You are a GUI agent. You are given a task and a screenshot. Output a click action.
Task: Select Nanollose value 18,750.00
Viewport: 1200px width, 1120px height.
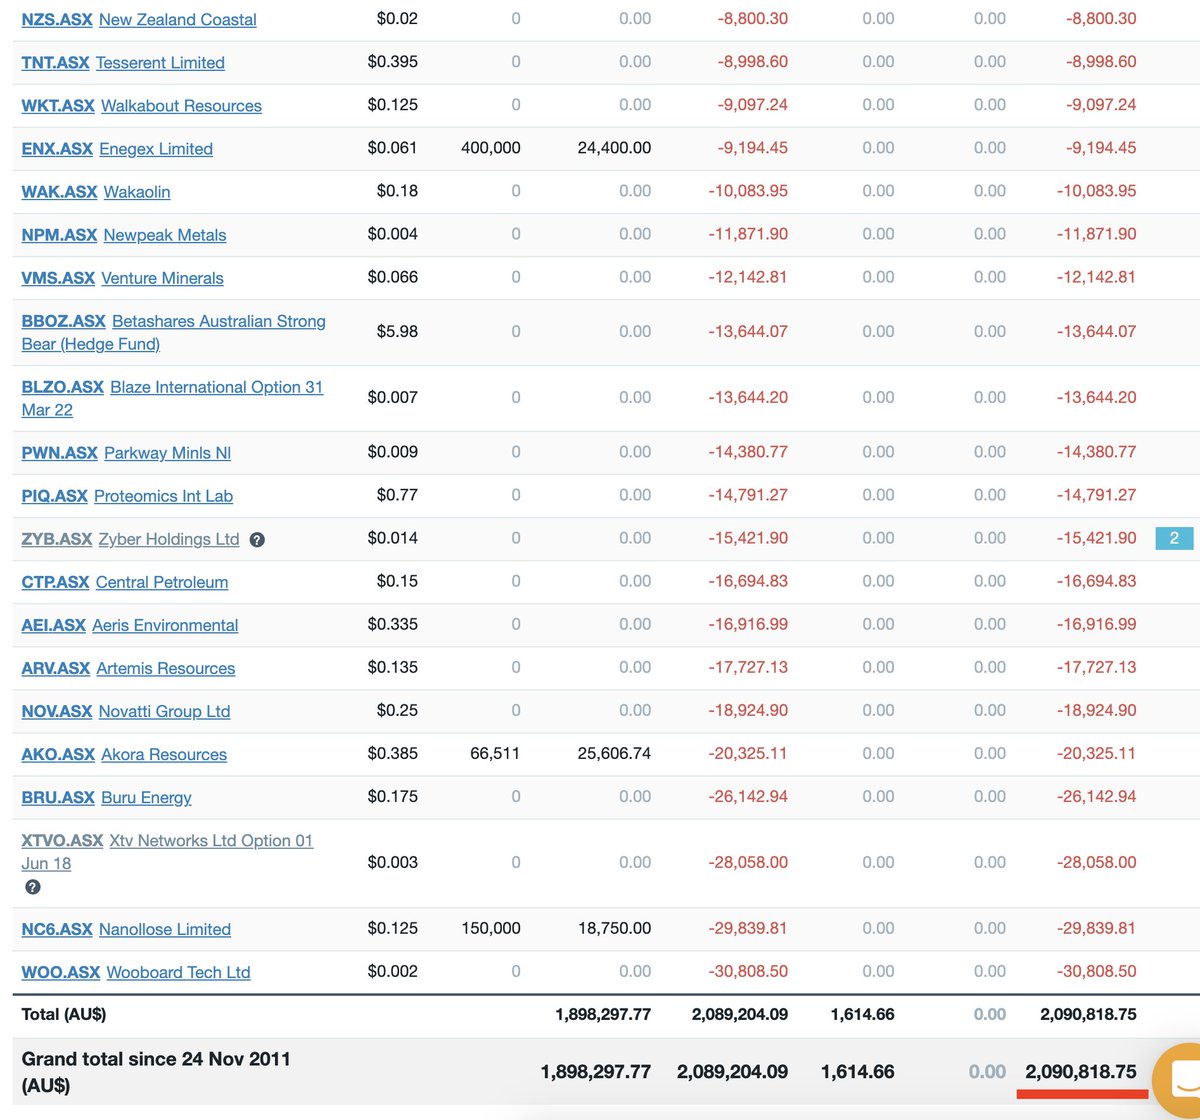tap(614, 928)
